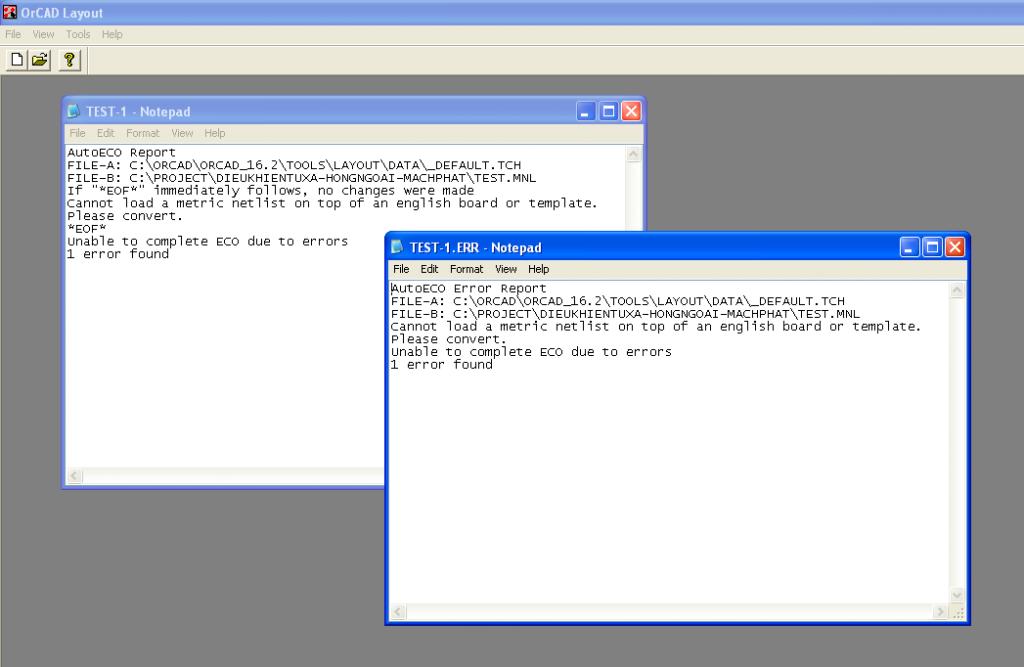Open File menu in TEST-1 Notepad
Image resolution: width=1024 pixels, height=667 pixels.
[77, 133]
